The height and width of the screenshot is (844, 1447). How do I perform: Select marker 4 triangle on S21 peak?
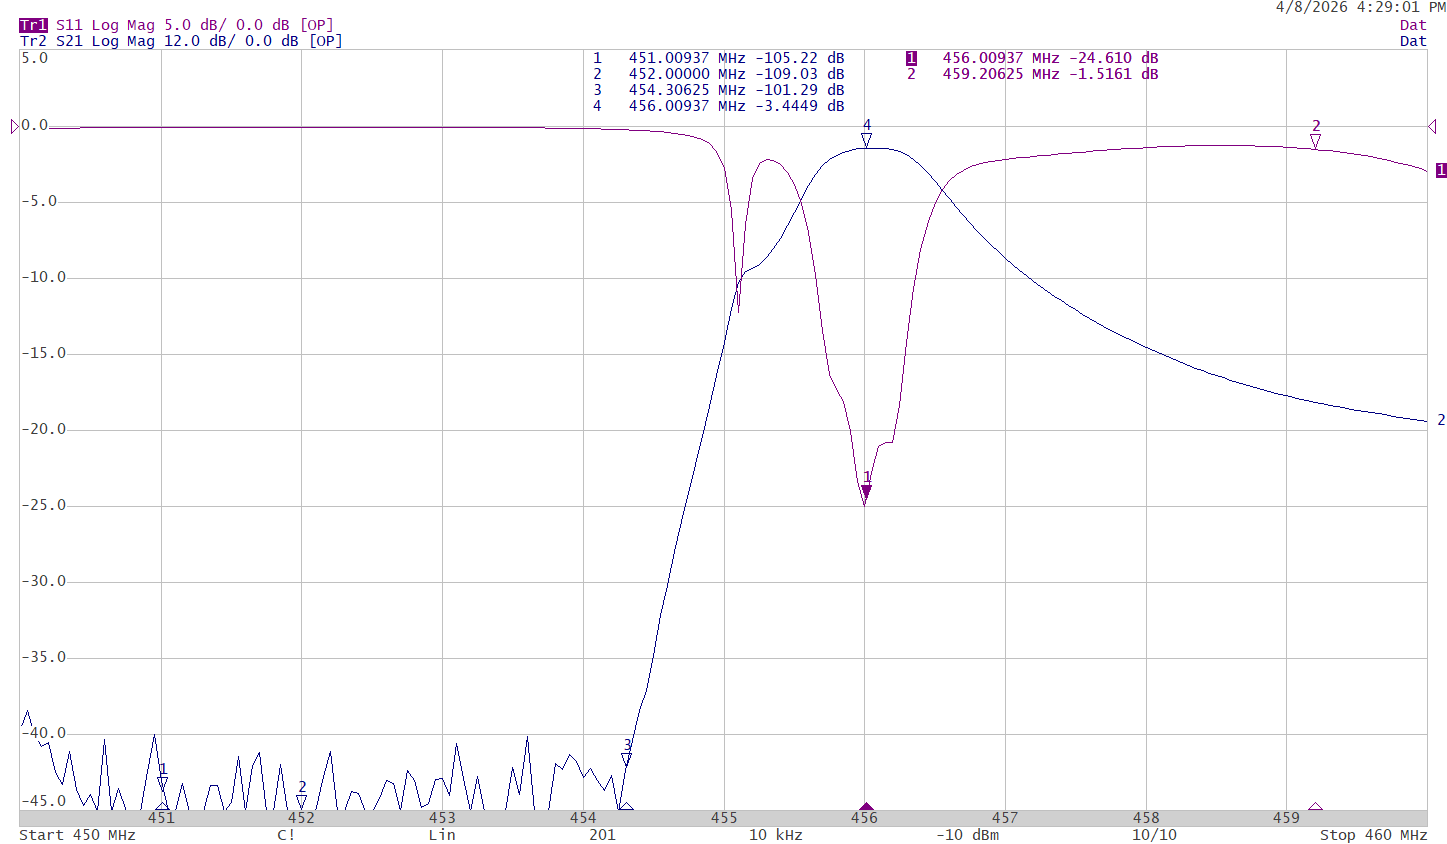pyautogui.click(x=866, y=141)
